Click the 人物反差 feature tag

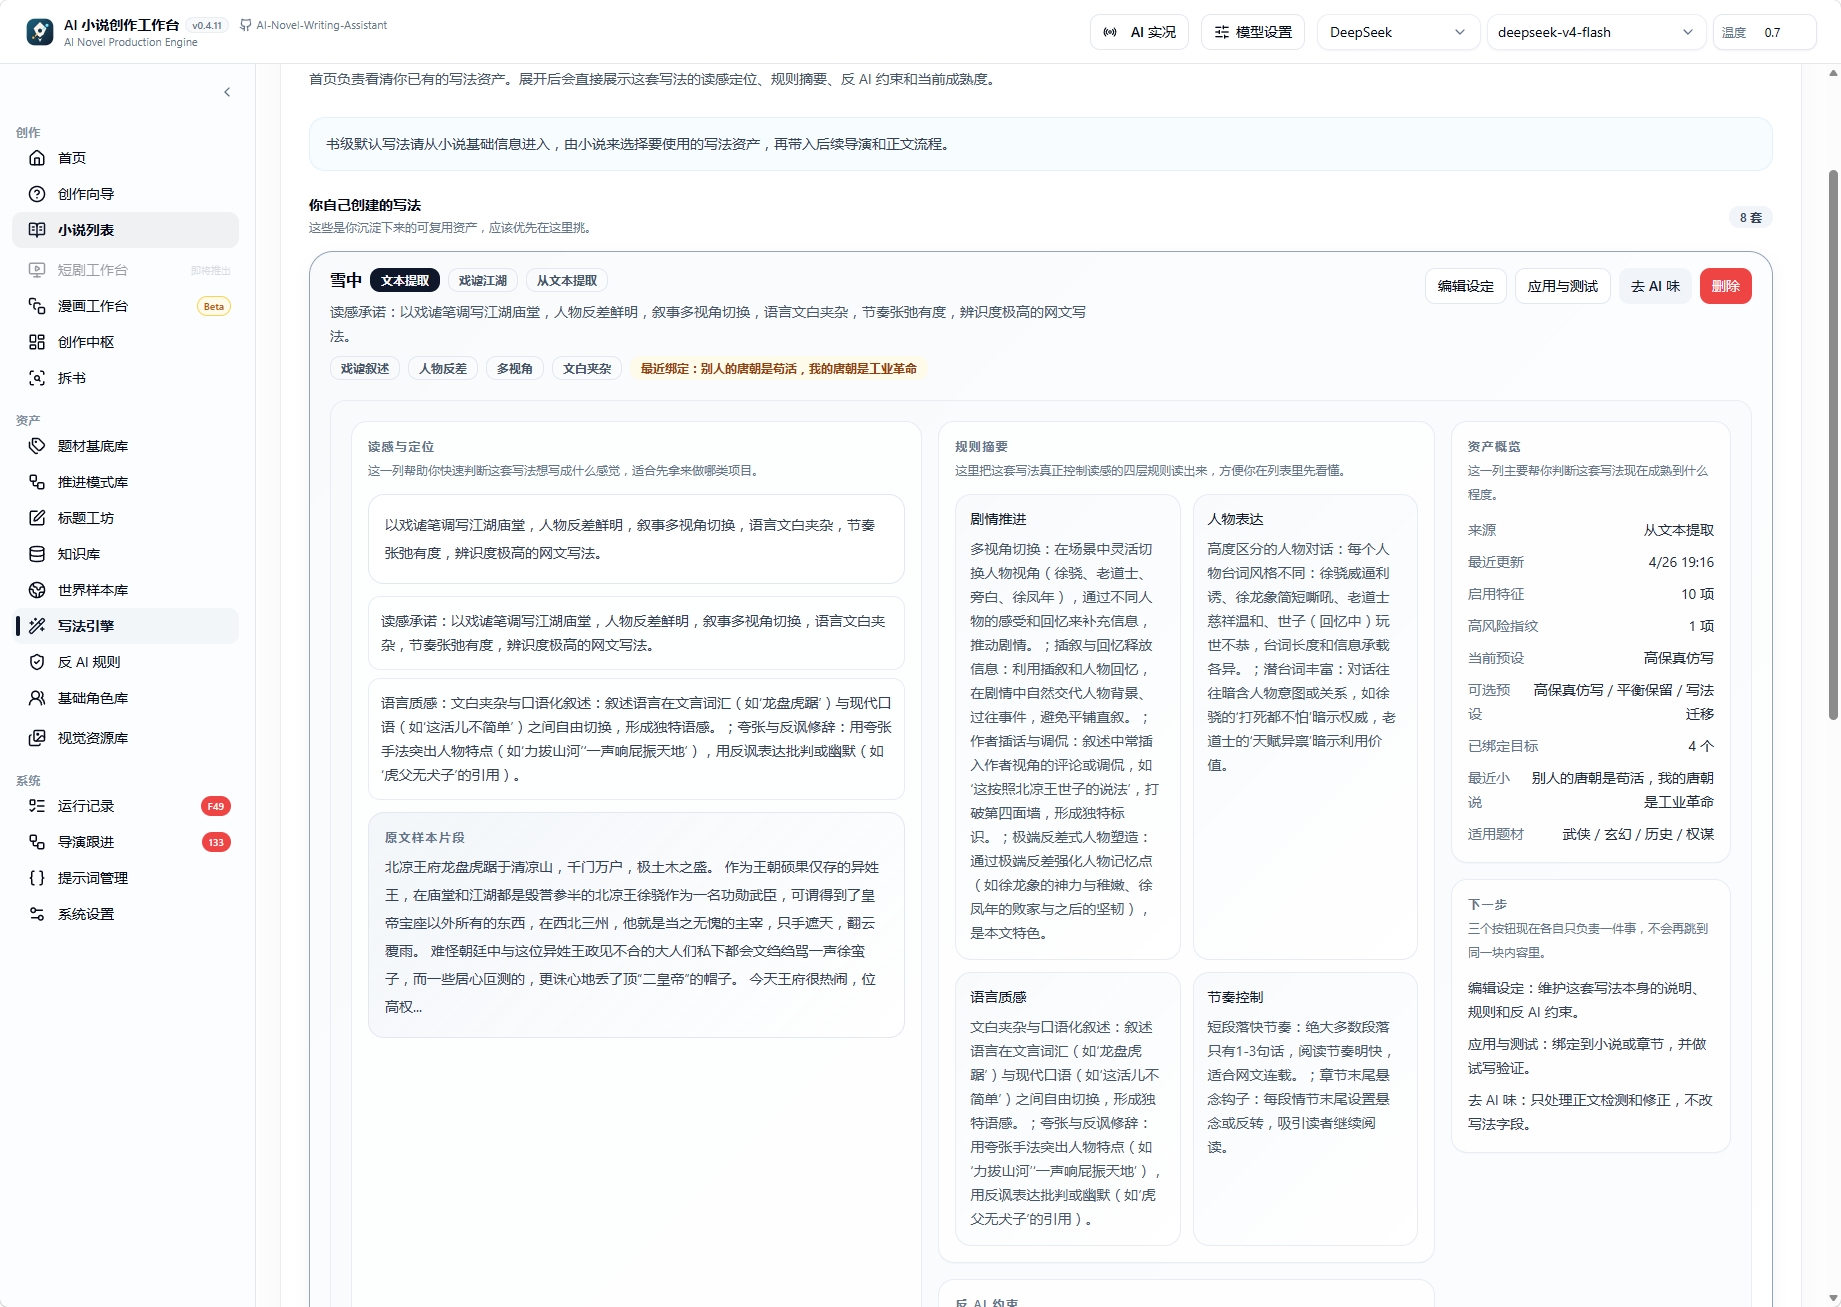443,369
